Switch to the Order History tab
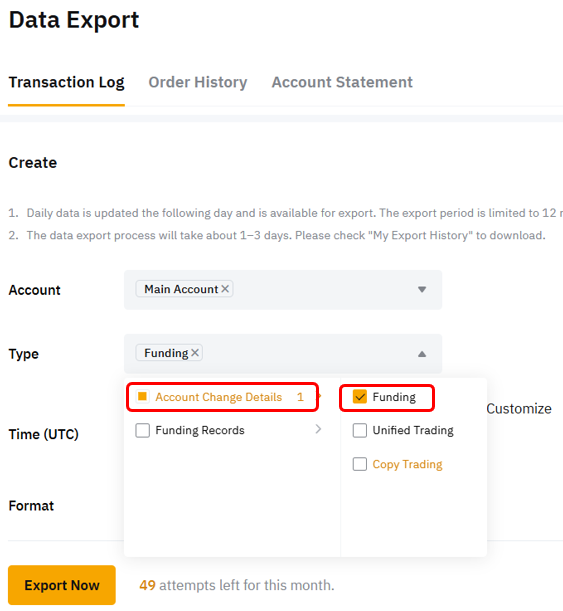This screenshot has width=563, height=611. pyautogui.click(x=198, y=82)
